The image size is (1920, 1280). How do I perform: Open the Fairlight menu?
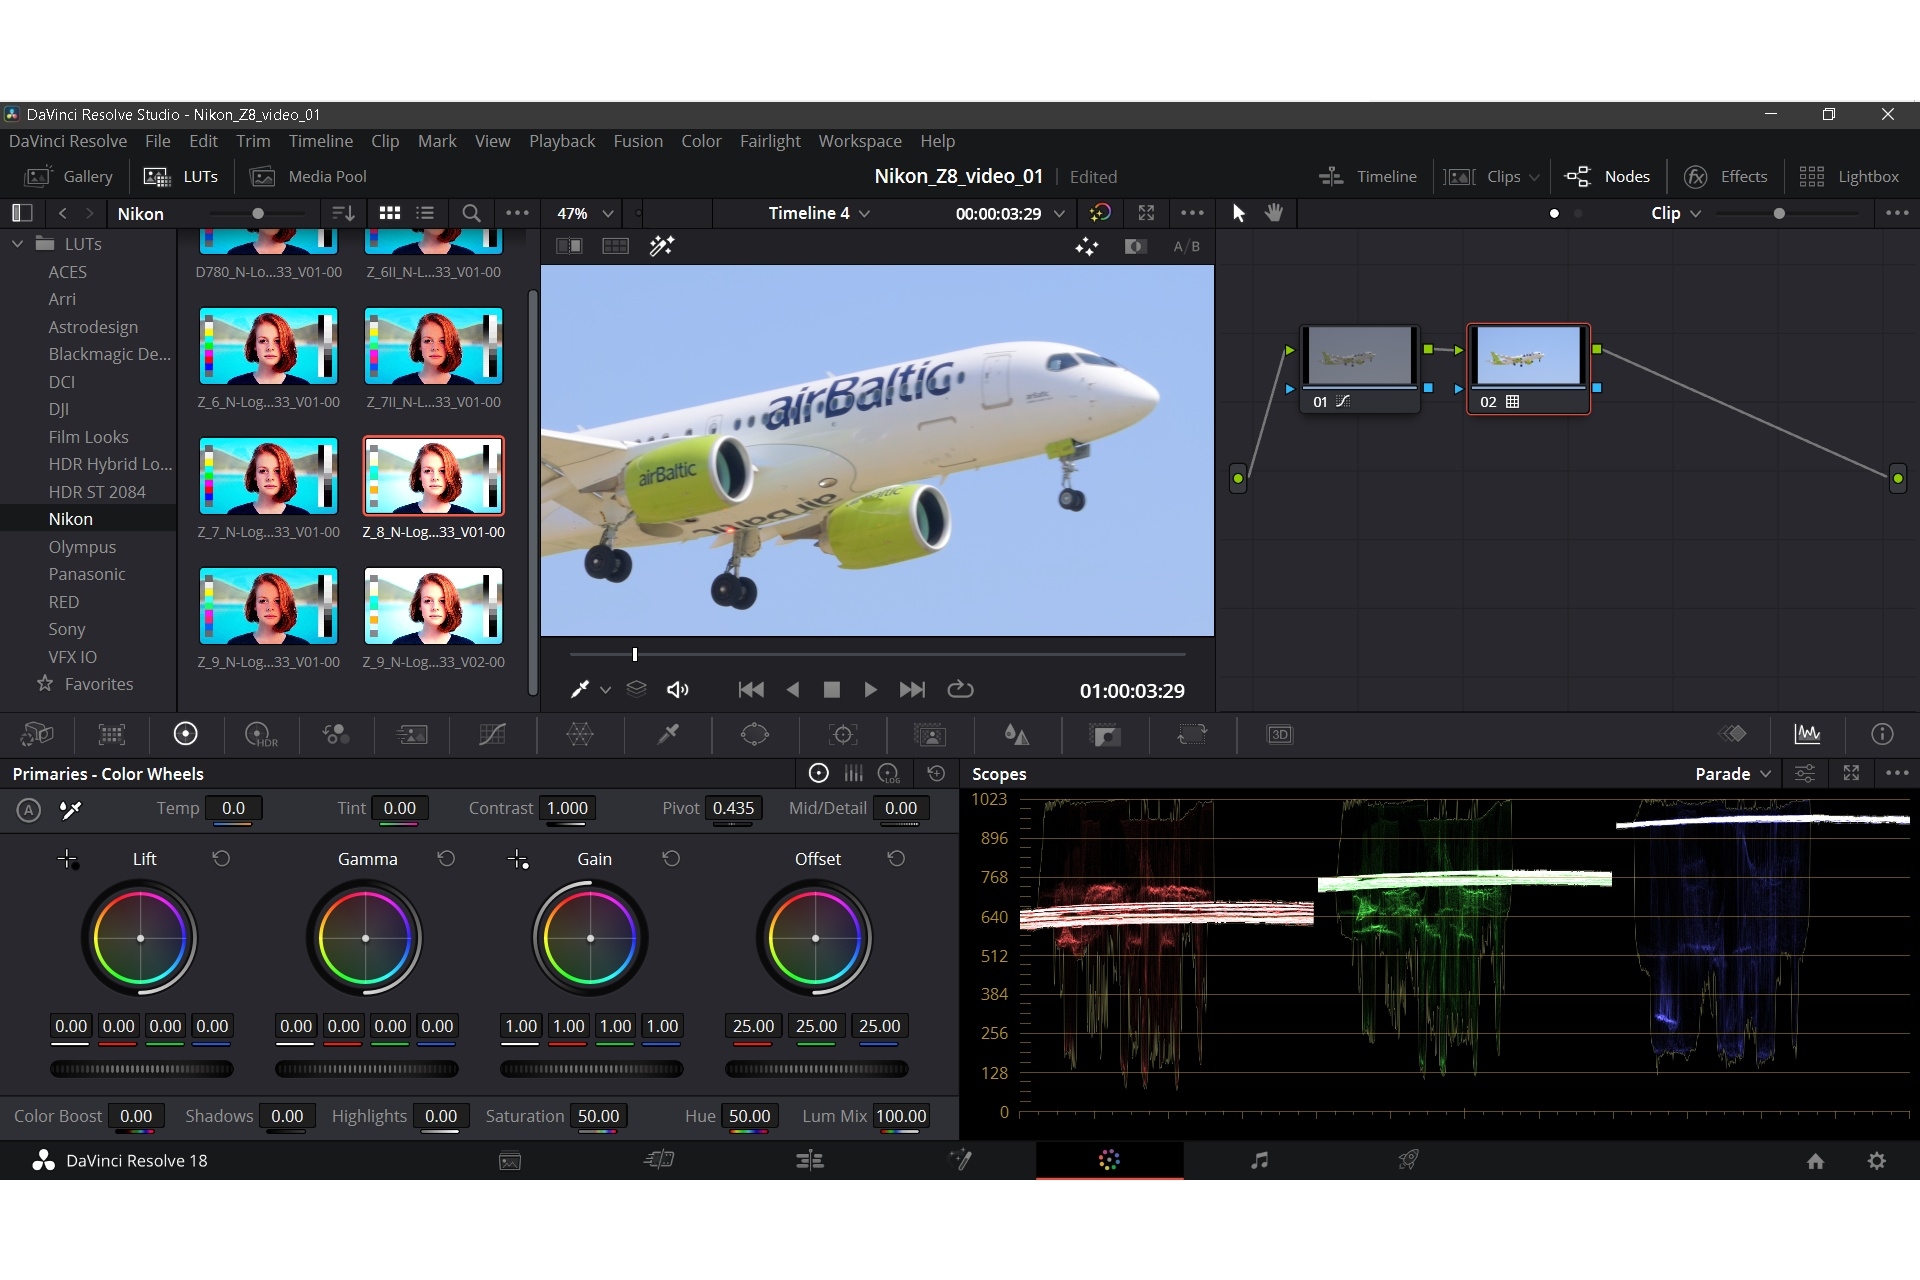770,141
